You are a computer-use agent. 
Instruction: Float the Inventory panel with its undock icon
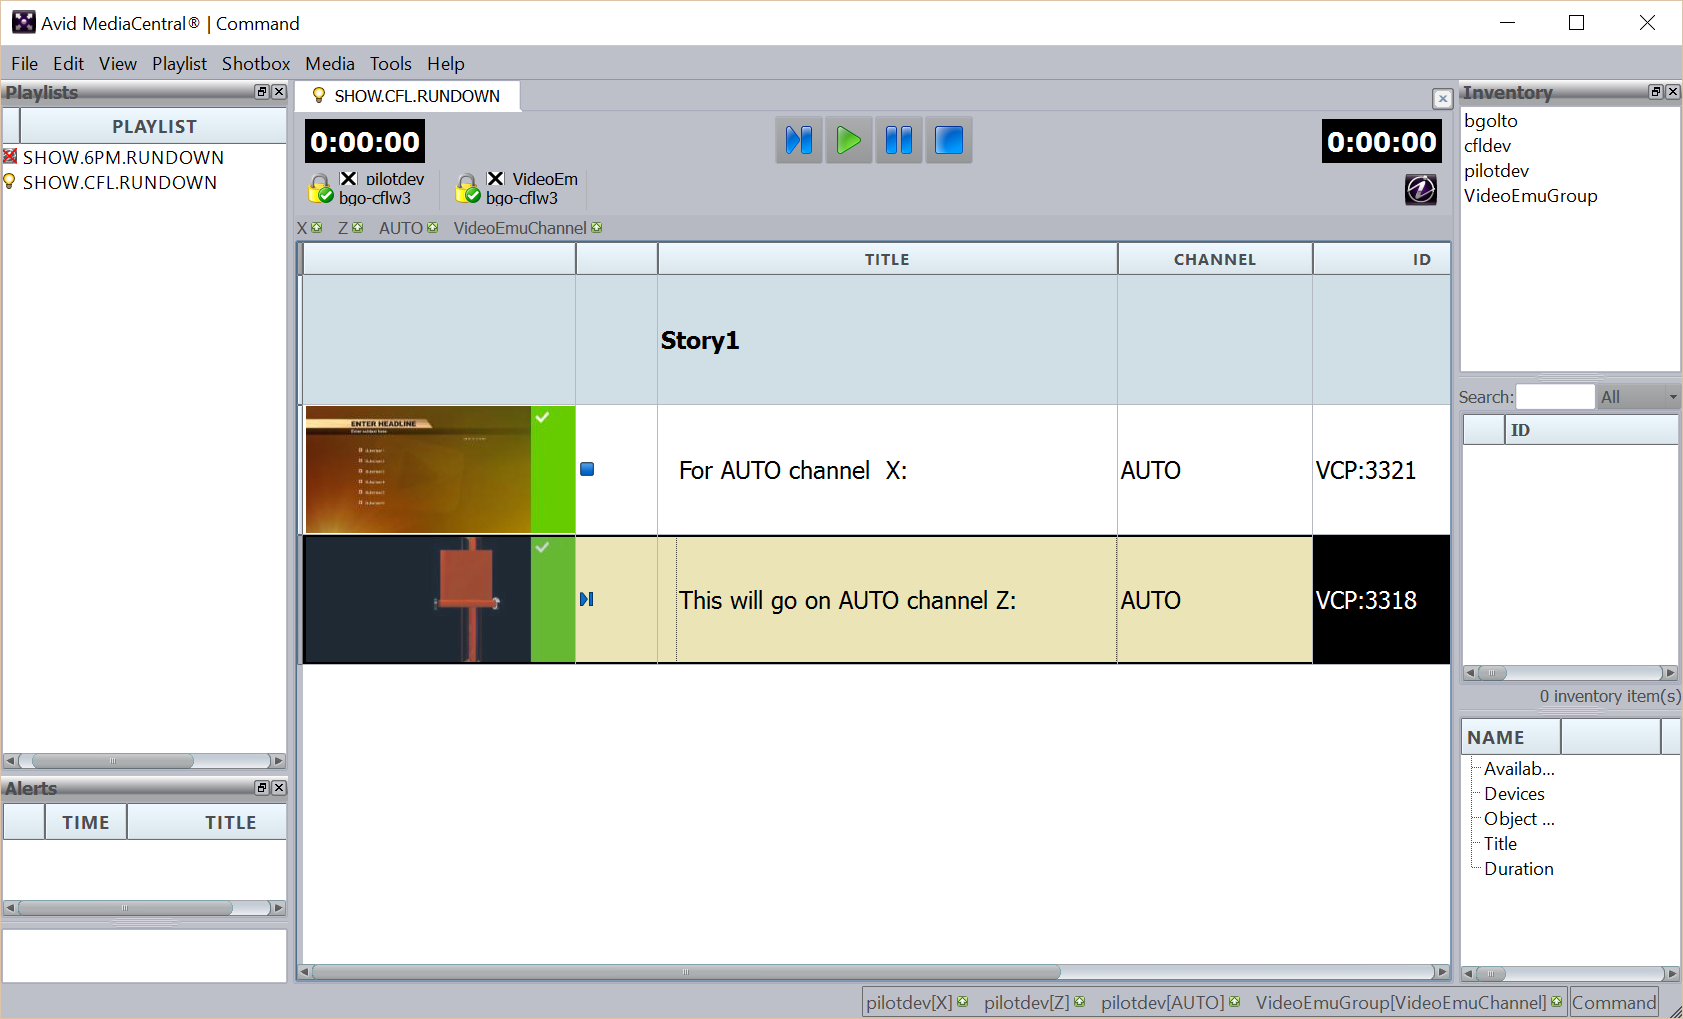coord(1656,92)
